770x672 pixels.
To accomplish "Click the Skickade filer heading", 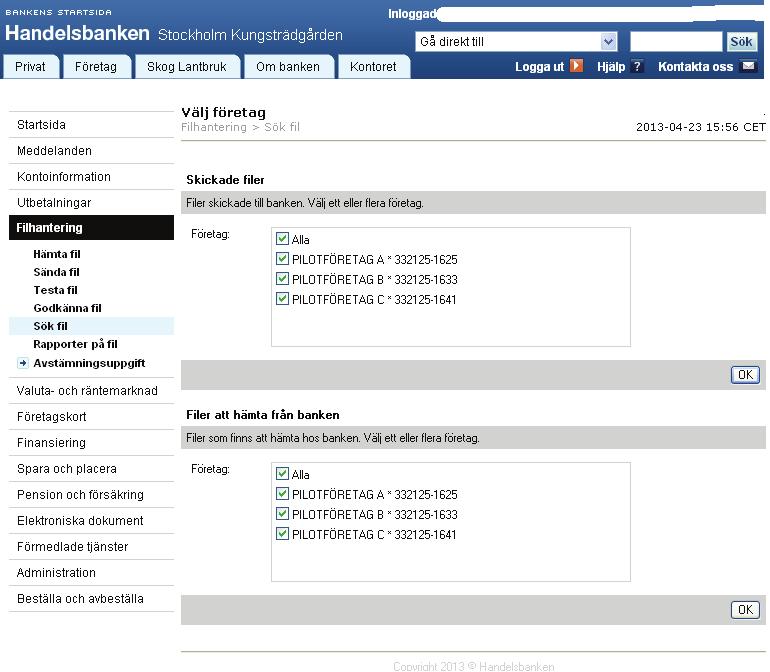I will (225, 180).
